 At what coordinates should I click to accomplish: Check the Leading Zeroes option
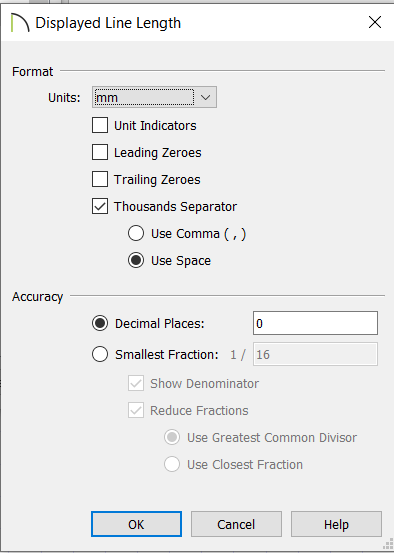100,152
